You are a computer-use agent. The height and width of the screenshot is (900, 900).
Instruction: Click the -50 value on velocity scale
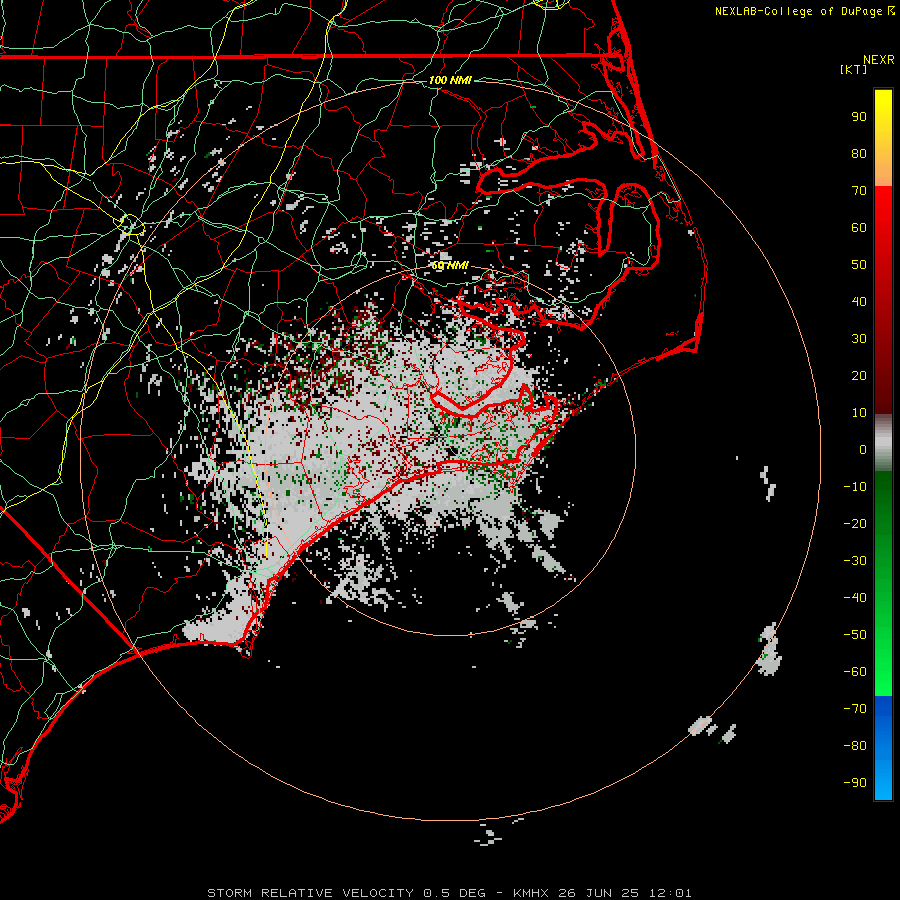(x=855, y=635)
